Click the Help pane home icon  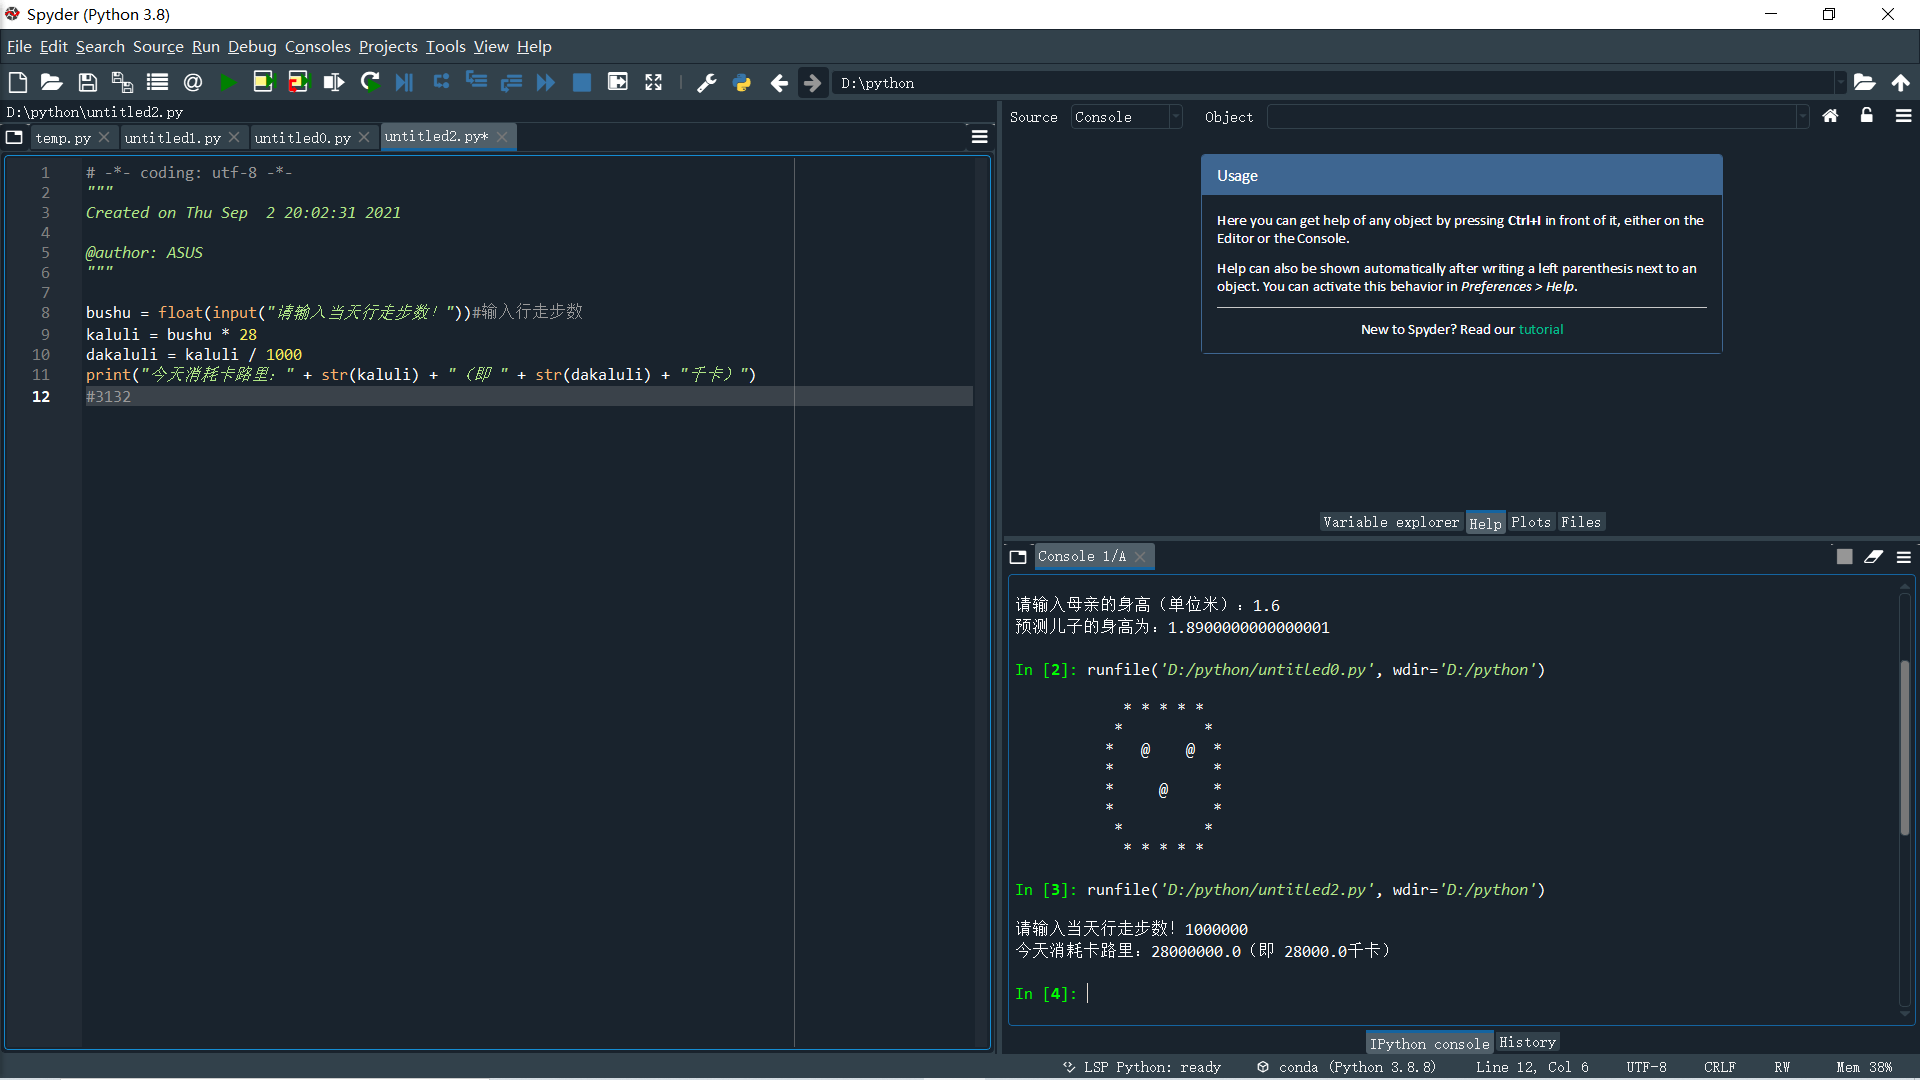pos(1830,116)
